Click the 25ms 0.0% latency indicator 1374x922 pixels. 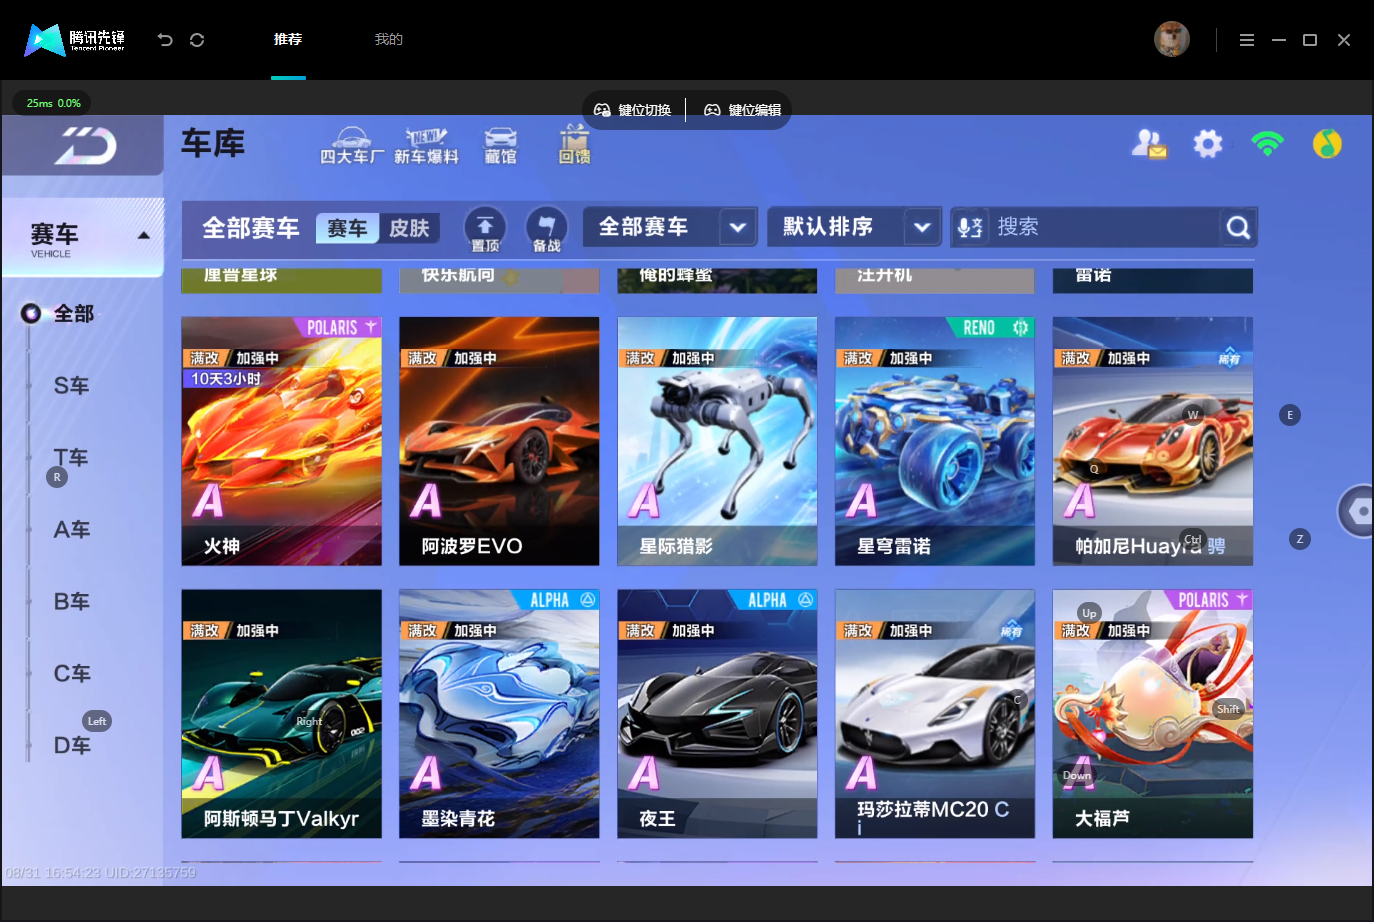click(53, 103)
